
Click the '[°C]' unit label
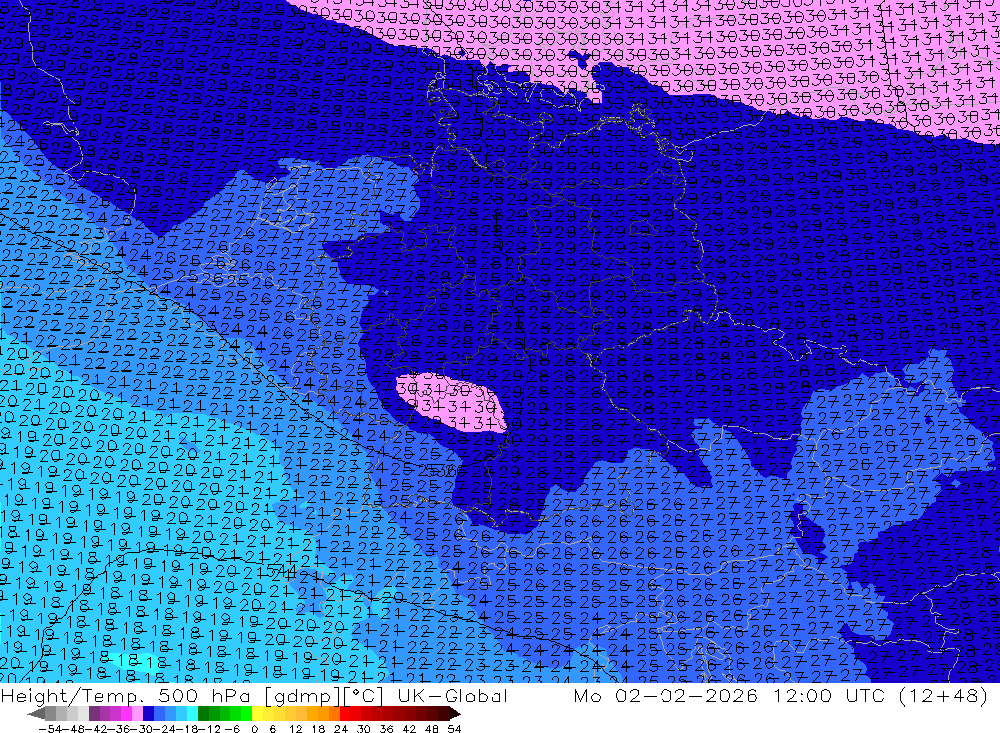point(362,695)
